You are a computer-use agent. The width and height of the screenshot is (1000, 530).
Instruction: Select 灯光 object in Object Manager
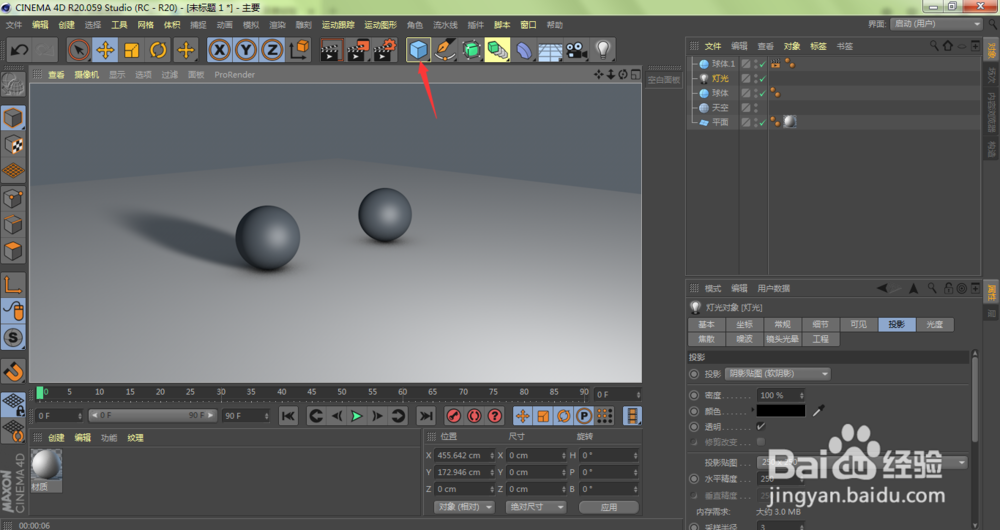[720, 78]
